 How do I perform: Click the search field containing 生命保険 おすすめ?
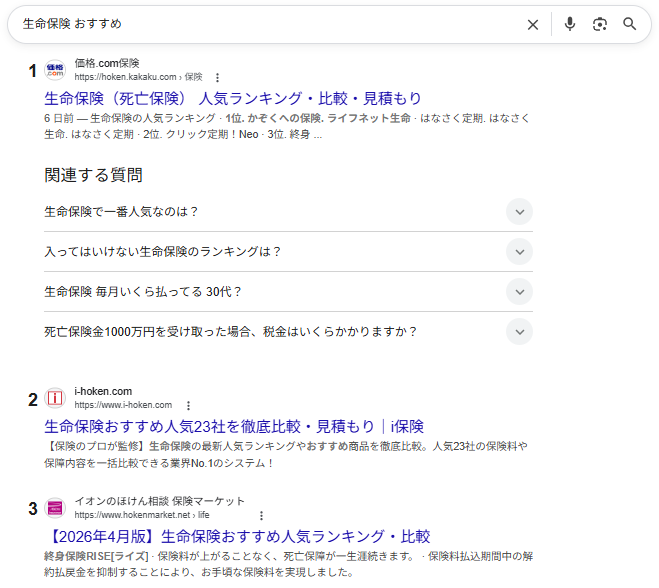tap(260, 24)
